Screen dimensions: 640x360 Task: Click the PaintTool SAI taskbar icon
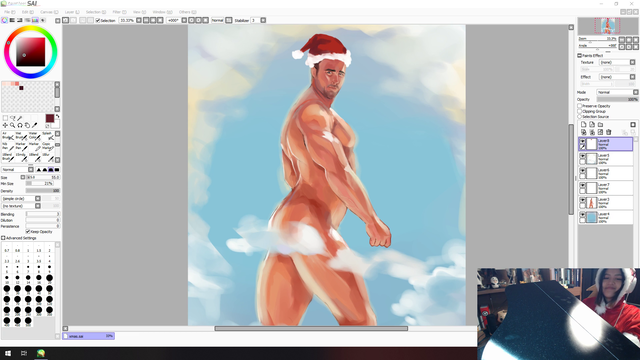(x=40, y=353)
